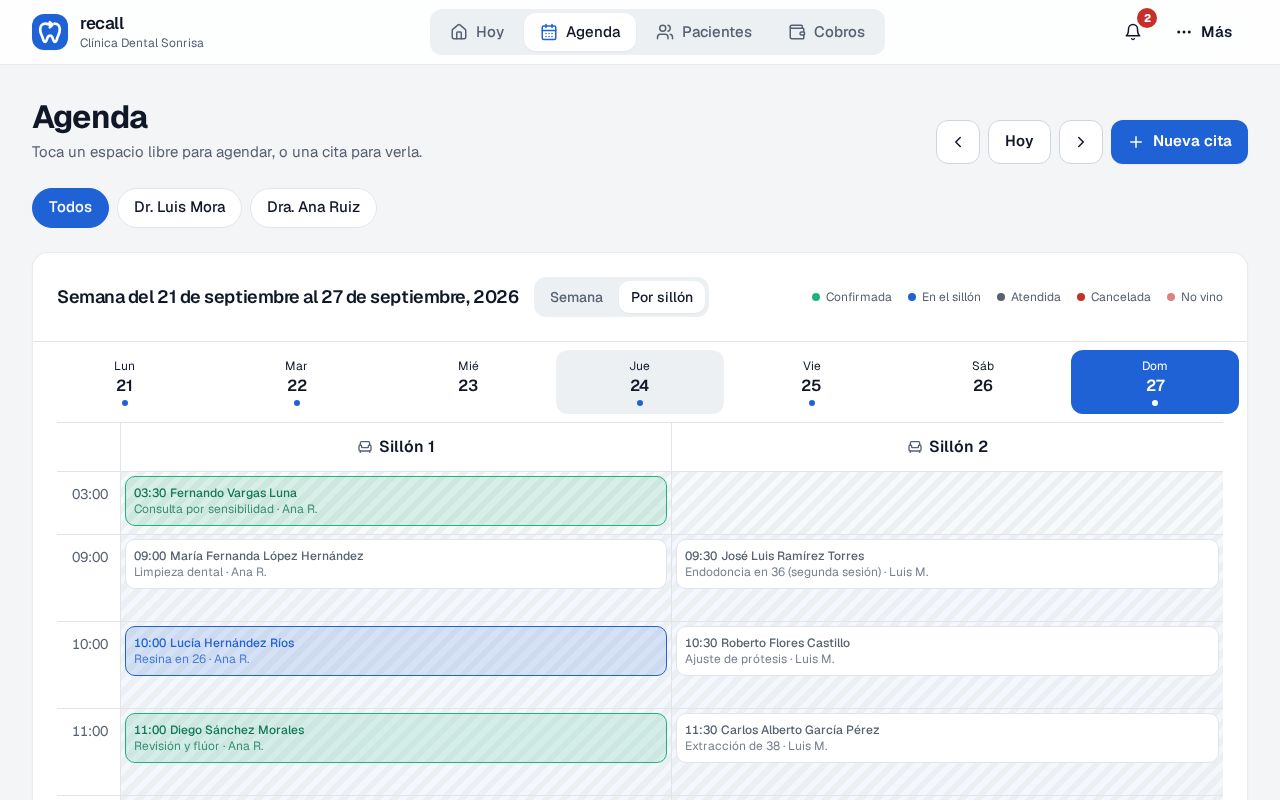
Task: Click the Clínica Dental Sonrisa subtitle
Action: 142,43
